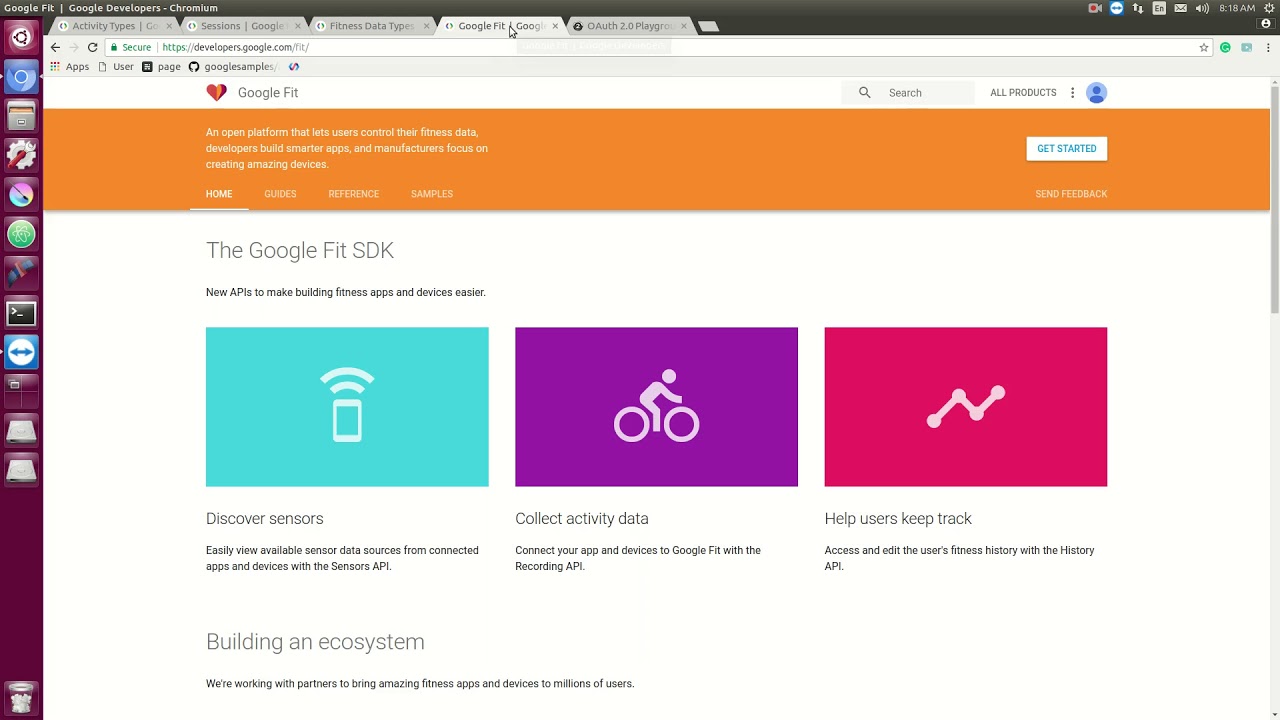Viewport: 1280px width, 720px height.
Task: Go back using the browser back arrow
Action: click(x=55, y=47)
